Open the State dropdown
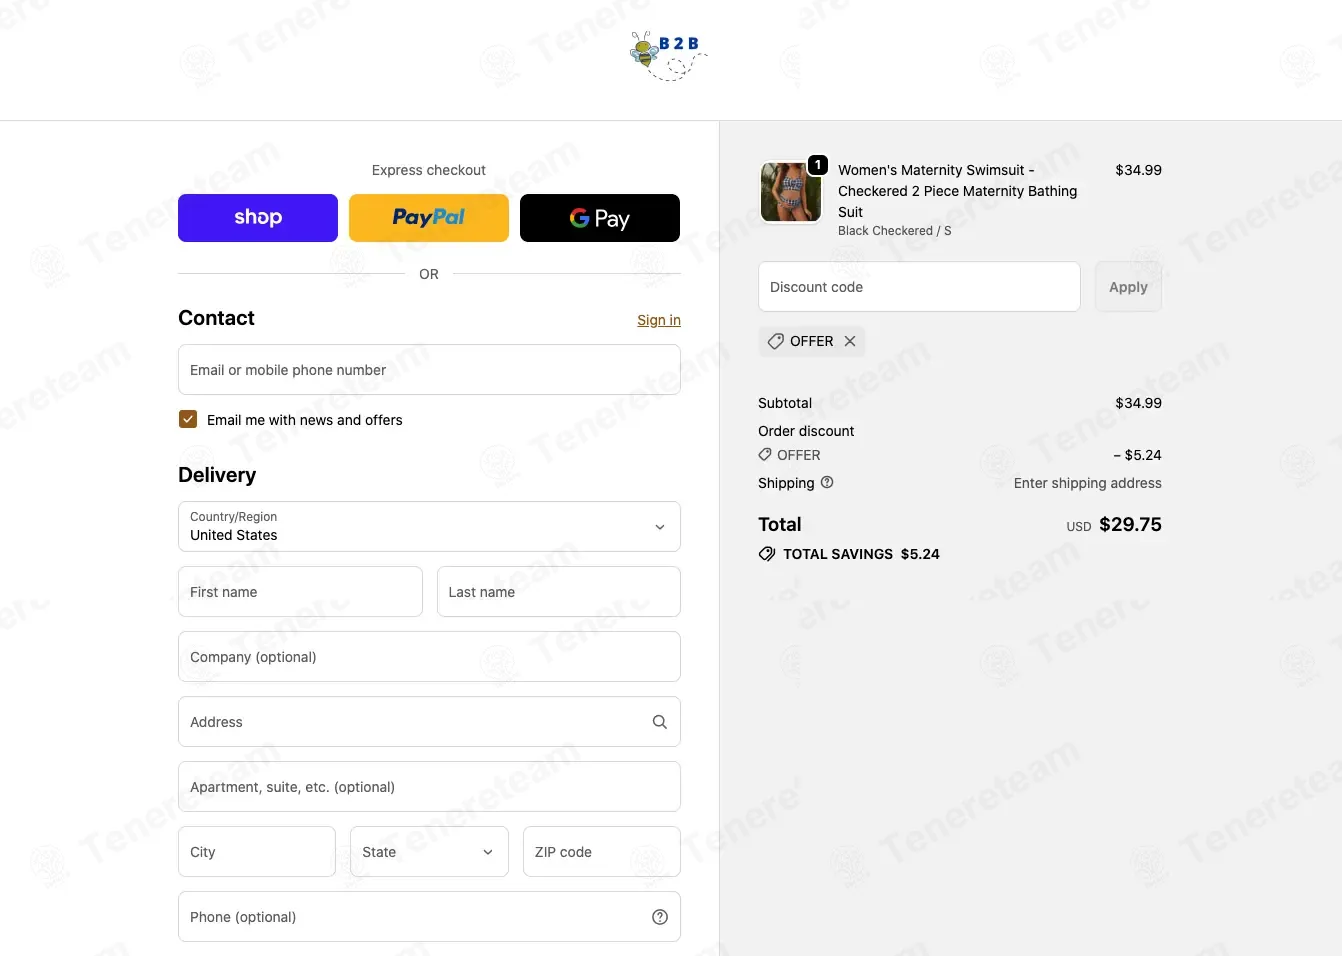The image size is (1342, 956). pyautogui.click(x=429, y=852)
